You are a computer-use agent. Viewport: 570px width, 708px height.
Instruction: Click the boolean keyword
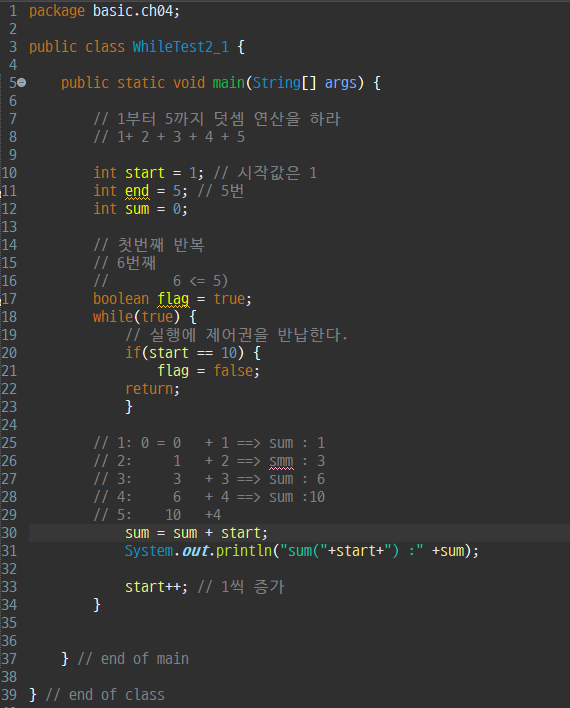point(121,299)
